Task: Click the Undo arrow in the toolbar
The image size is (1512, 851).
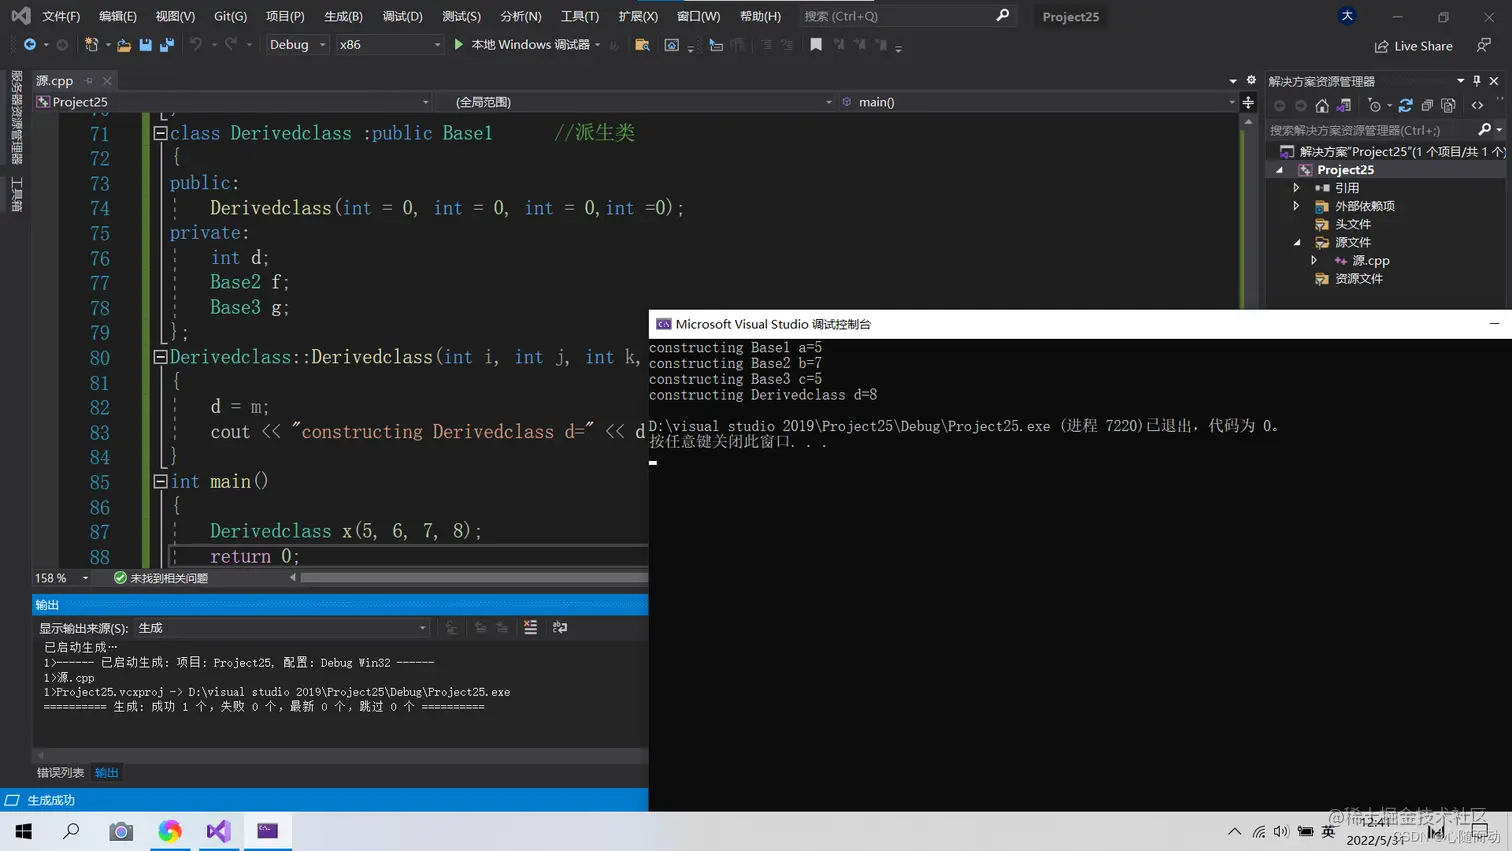Action: tap(196, 45)
